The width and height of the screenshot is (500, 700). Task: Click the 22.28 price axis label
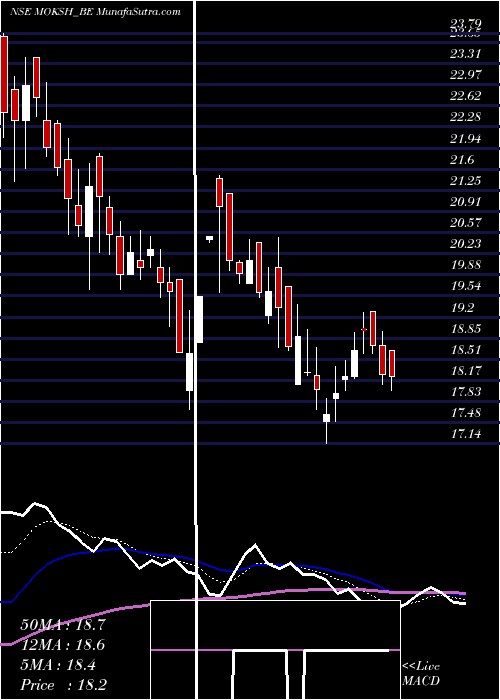click(x=466, y=117)
